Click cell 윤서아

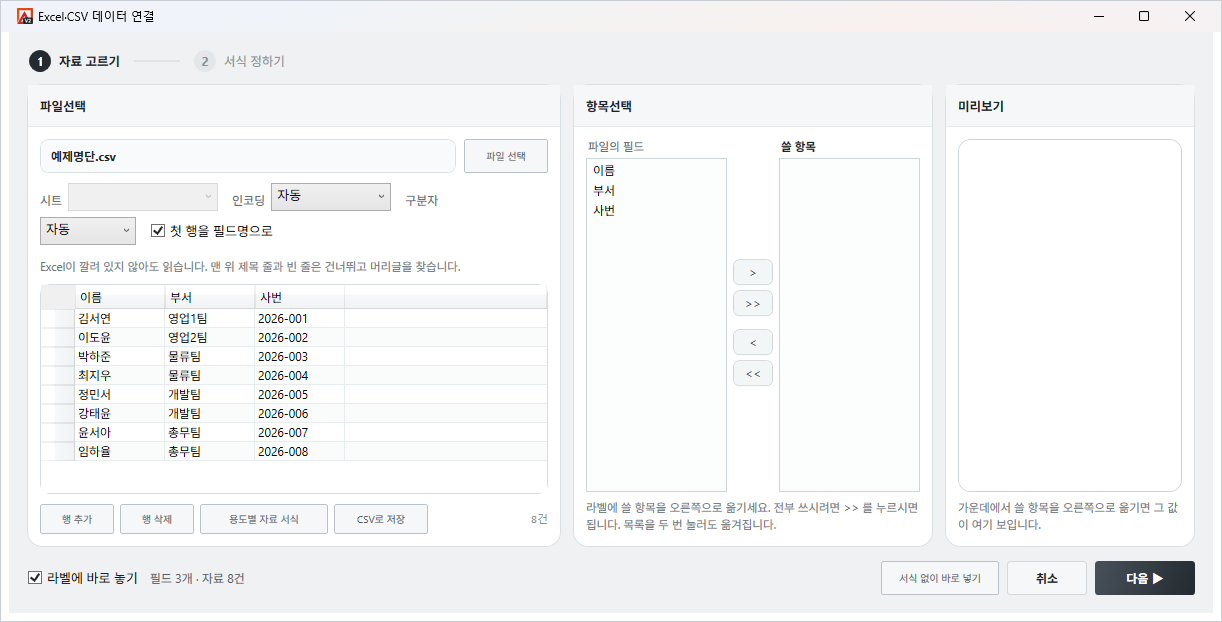coord(120,432)
